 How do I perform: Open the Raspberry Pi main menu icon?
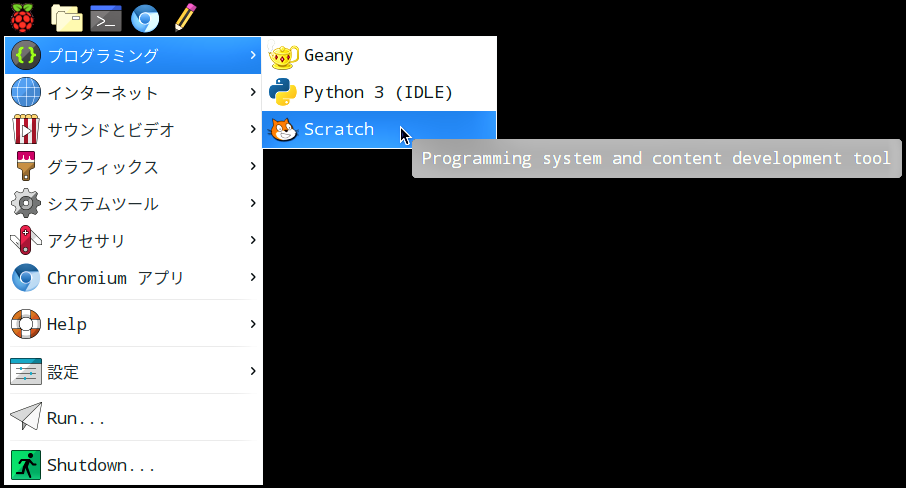point(22,18)
